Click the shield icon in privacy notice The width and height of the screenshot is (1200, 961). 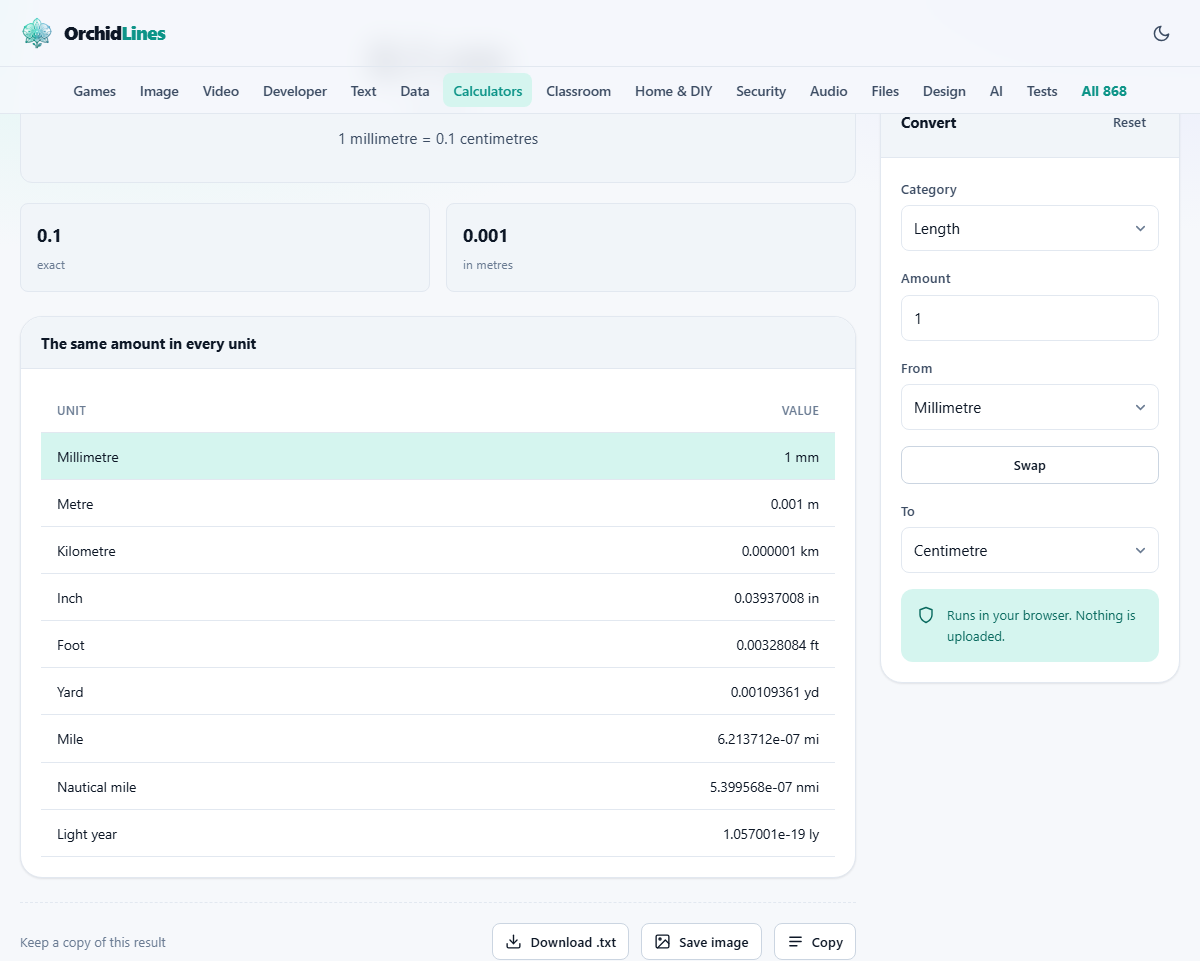(x=926, y=615)
